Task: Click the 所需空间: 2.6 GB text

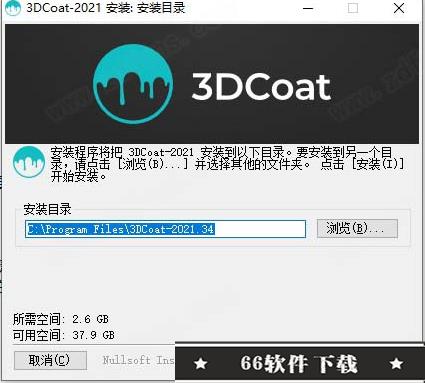Action: tap(61, 319)
